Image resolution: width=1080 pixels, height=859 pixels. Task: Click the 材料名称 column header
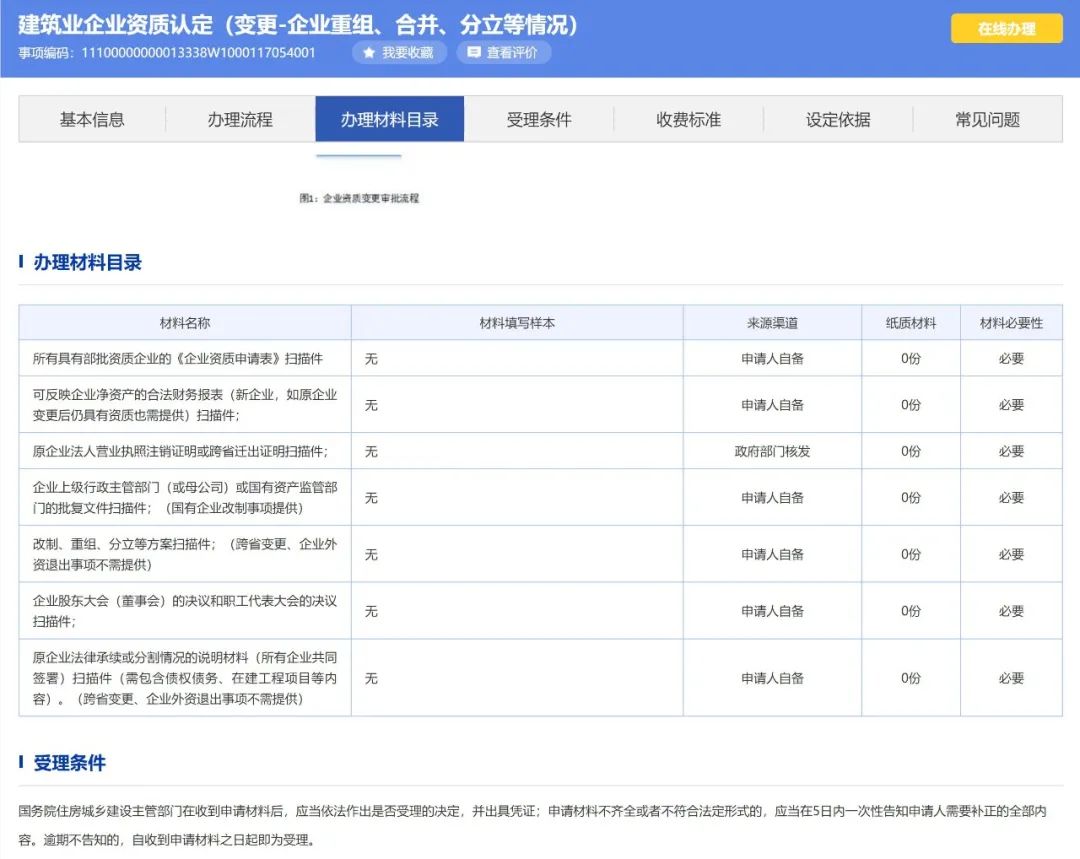[185, 323]
